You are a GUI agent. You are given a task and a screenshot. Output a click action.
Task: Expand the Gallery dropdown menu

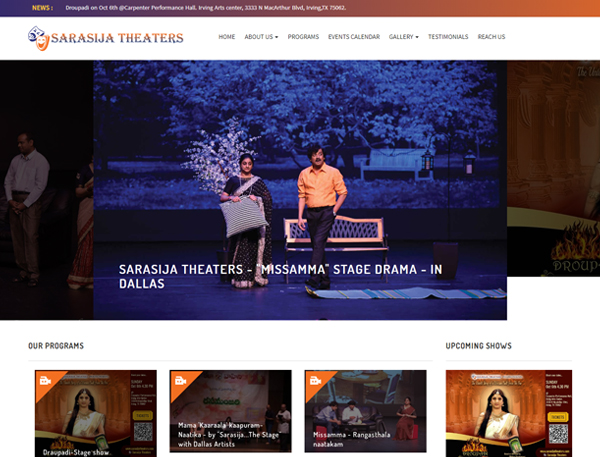(x=404, y=37)
